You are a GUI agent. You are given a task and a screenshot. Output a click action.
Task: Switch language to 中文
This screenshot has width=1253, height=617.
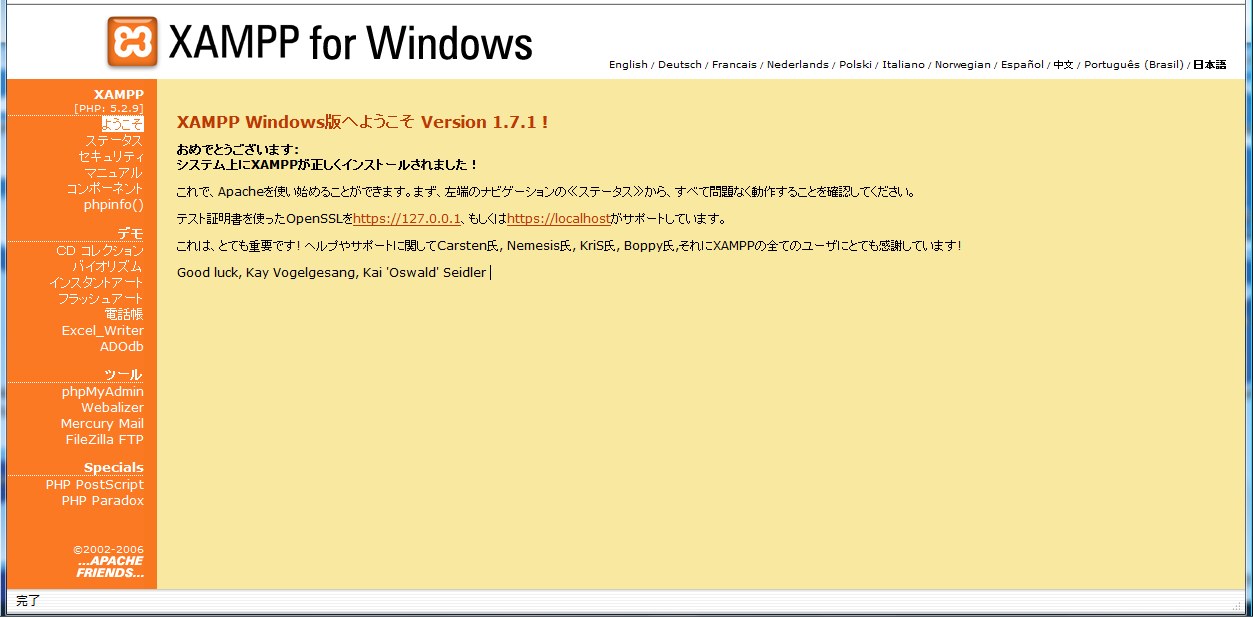[1063, 65]
